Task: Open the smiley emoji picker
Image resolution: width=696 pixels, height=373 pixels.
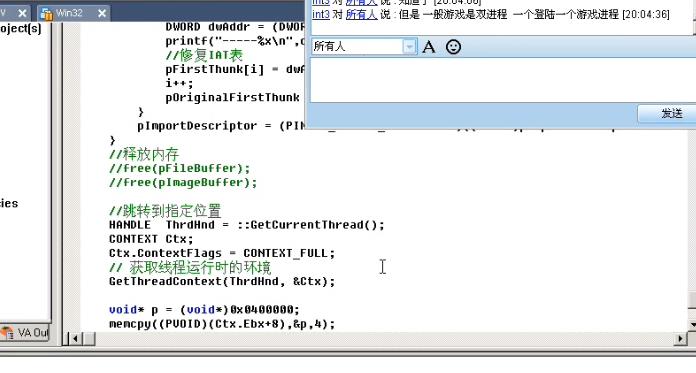Action: 453,47
